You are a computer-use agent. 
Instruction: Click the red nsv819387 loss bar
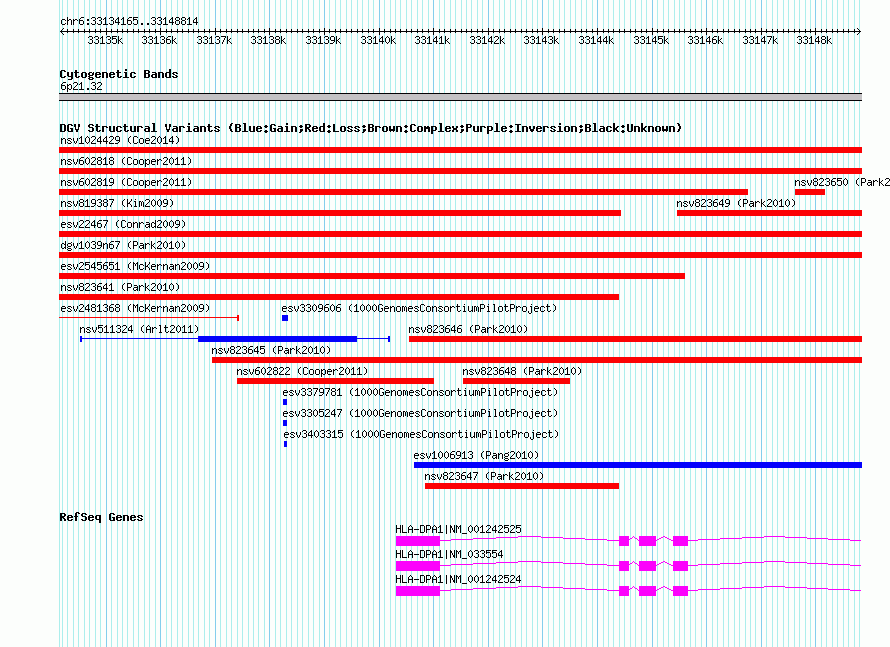coord(340,213)
